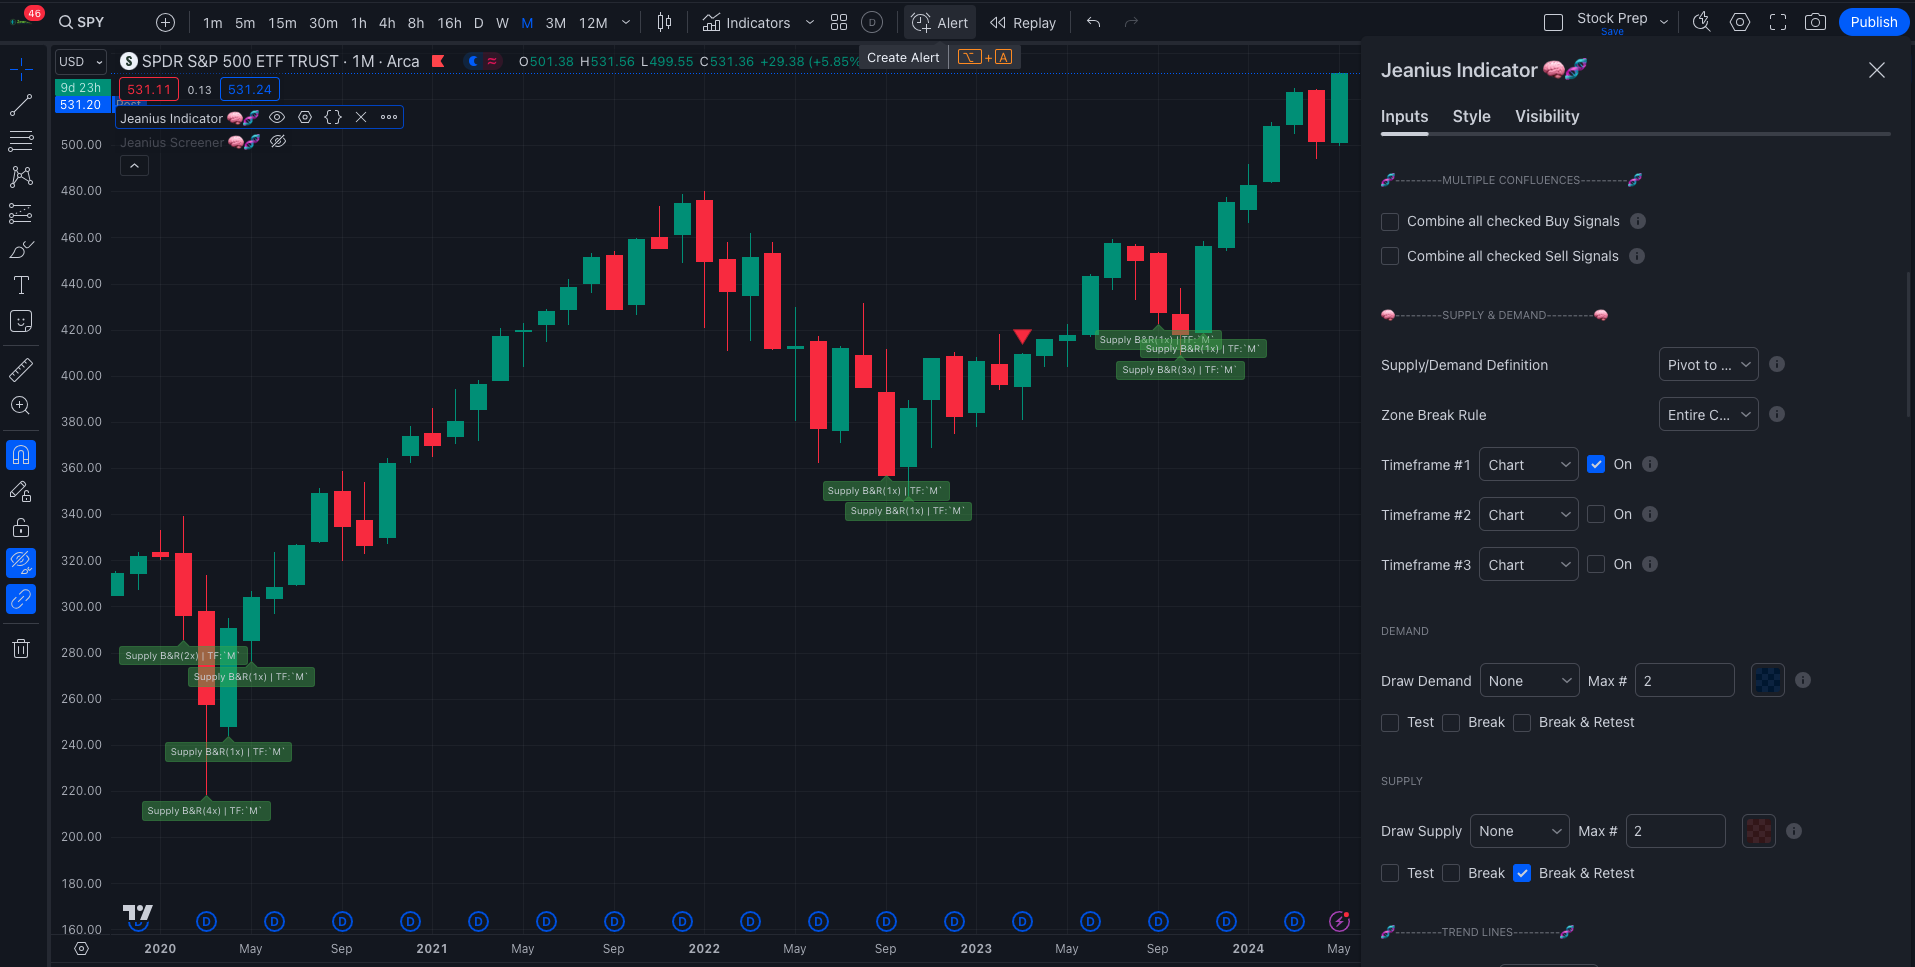Open Jeanius Indicator settings gear in legend

click(305, 117)
